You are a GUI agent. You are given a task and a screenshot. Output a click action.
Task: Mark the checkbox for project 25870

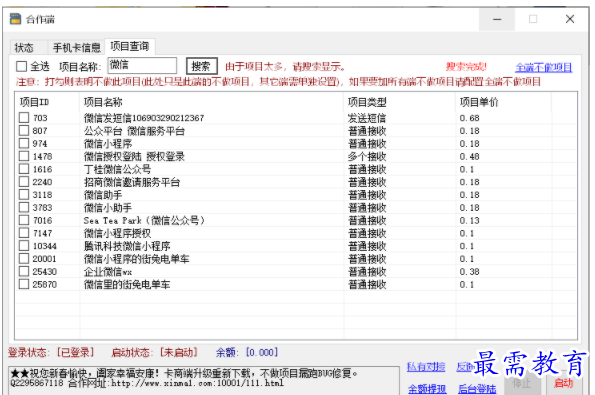tap(24, 284)
